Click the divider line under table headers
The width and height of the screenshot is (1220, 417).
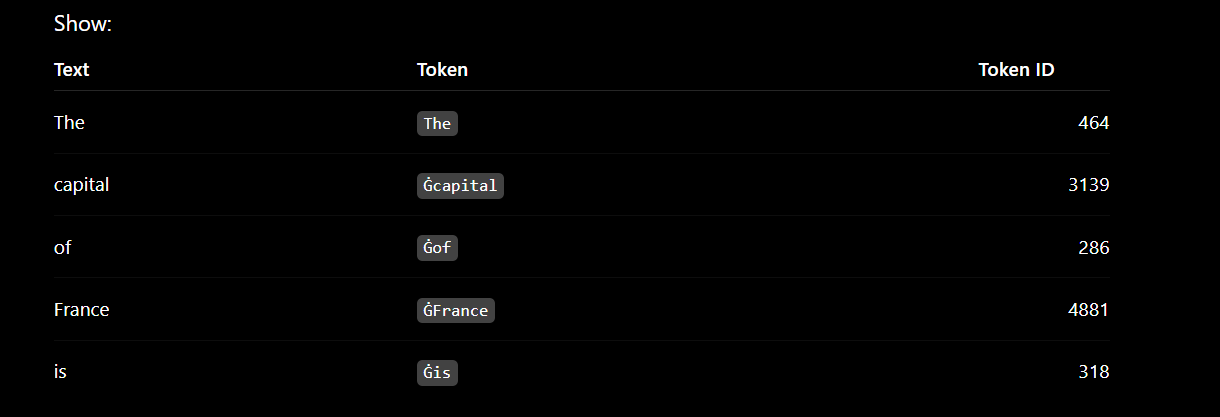click(x=582, y=91)
